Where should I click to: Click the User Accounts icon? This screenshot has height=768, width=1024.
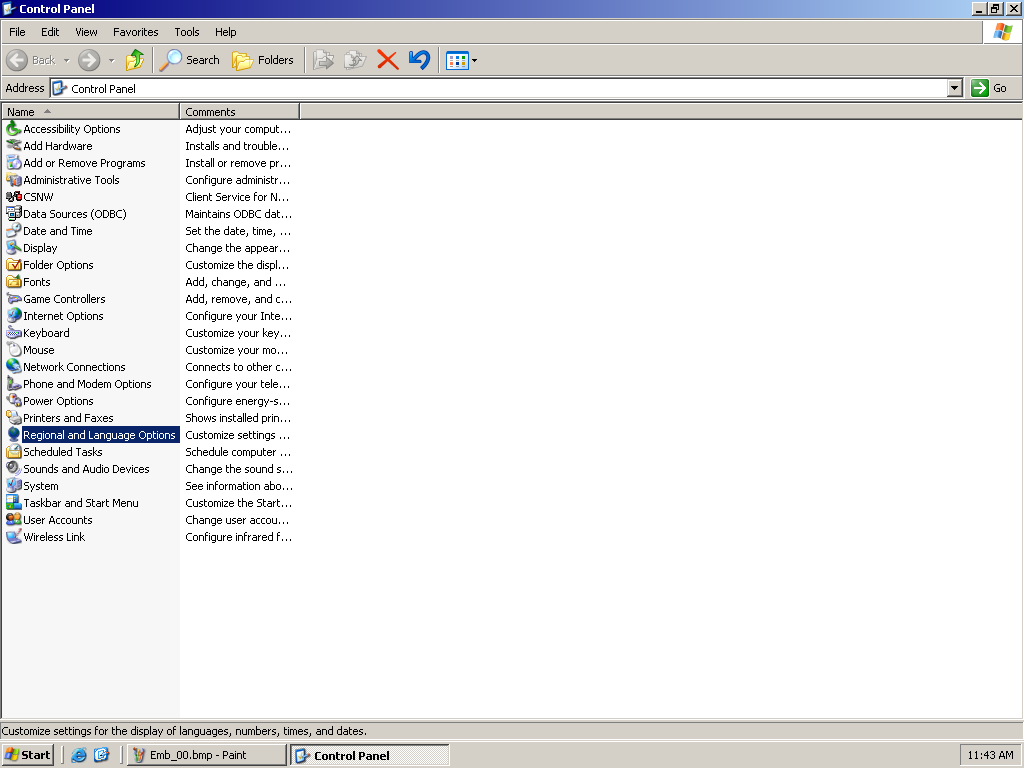pyautogui.click(x=14, y=519)
